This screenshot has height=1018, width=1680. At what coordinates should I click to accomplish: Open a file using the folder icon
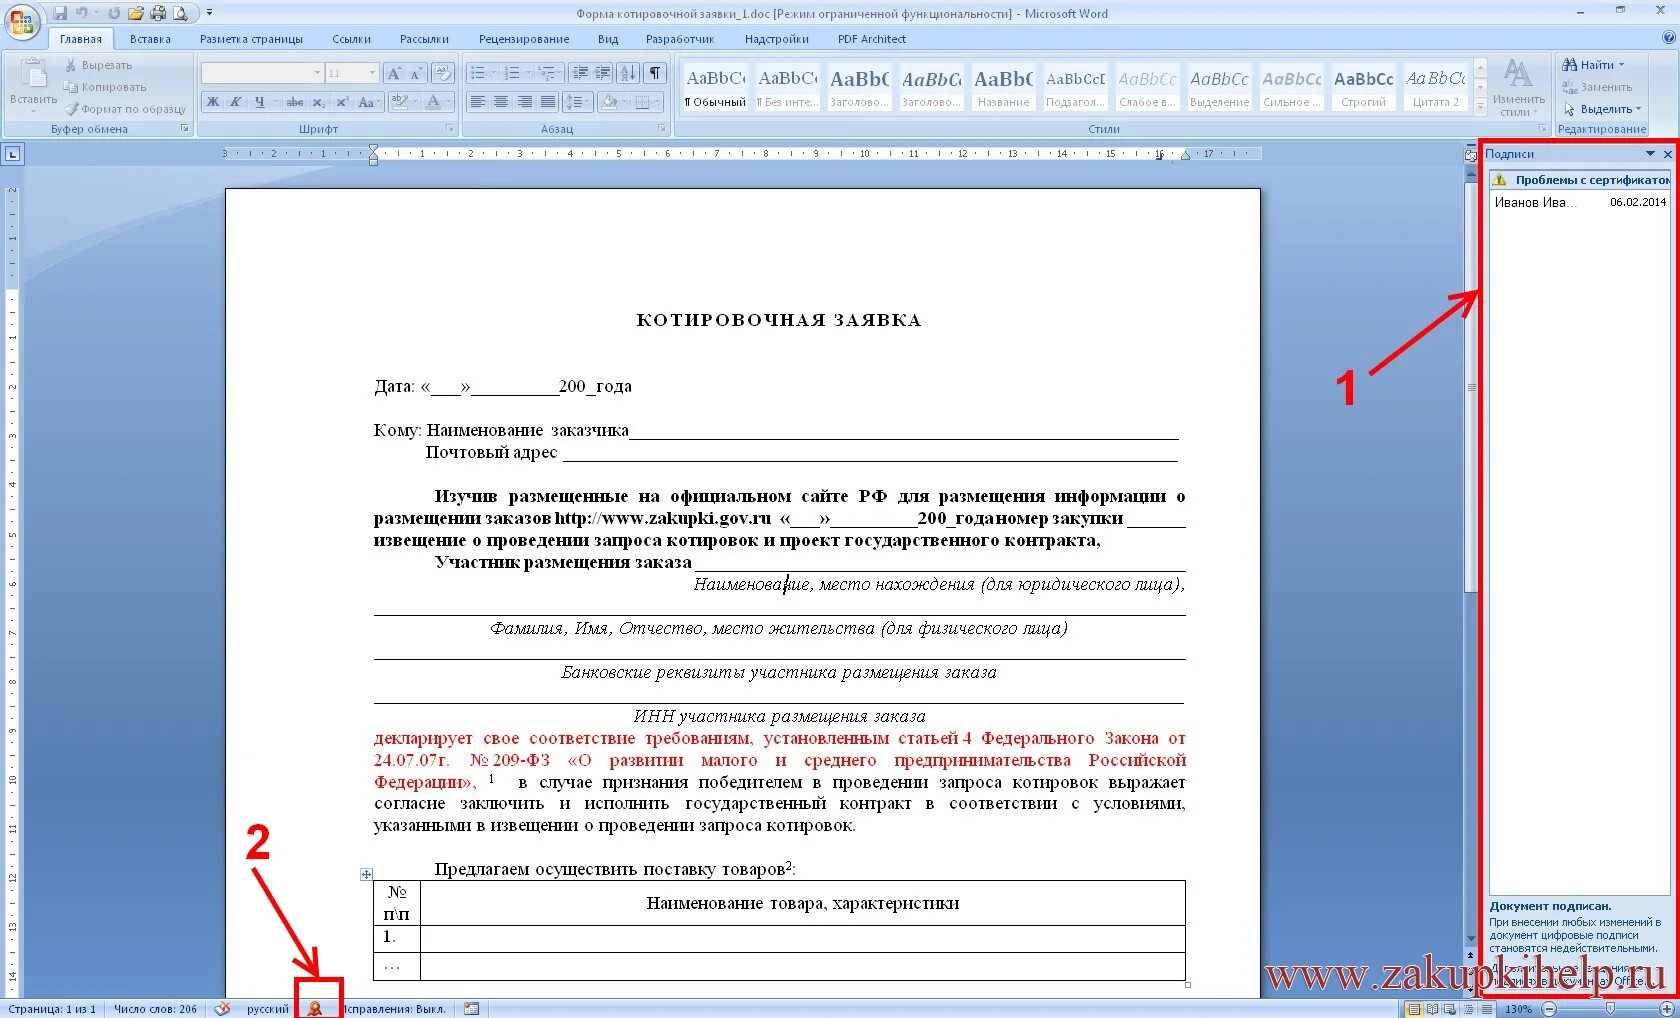[x=136, y=13]
